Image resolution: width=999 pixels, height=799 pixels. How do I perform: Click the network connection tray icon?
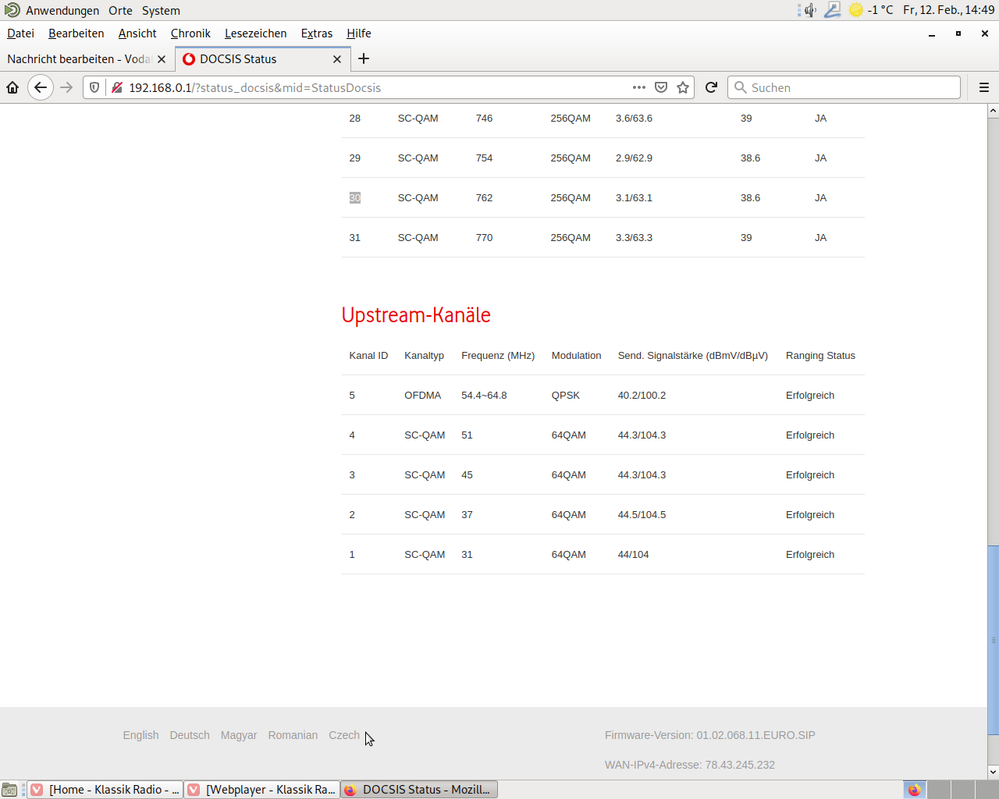[832, 10]
